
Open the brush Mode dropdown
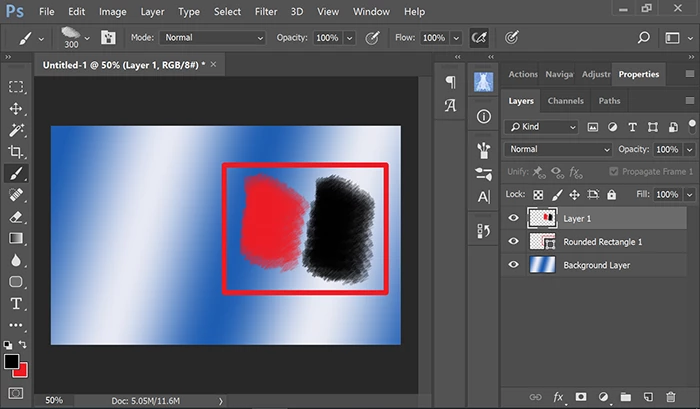point(212,38)
